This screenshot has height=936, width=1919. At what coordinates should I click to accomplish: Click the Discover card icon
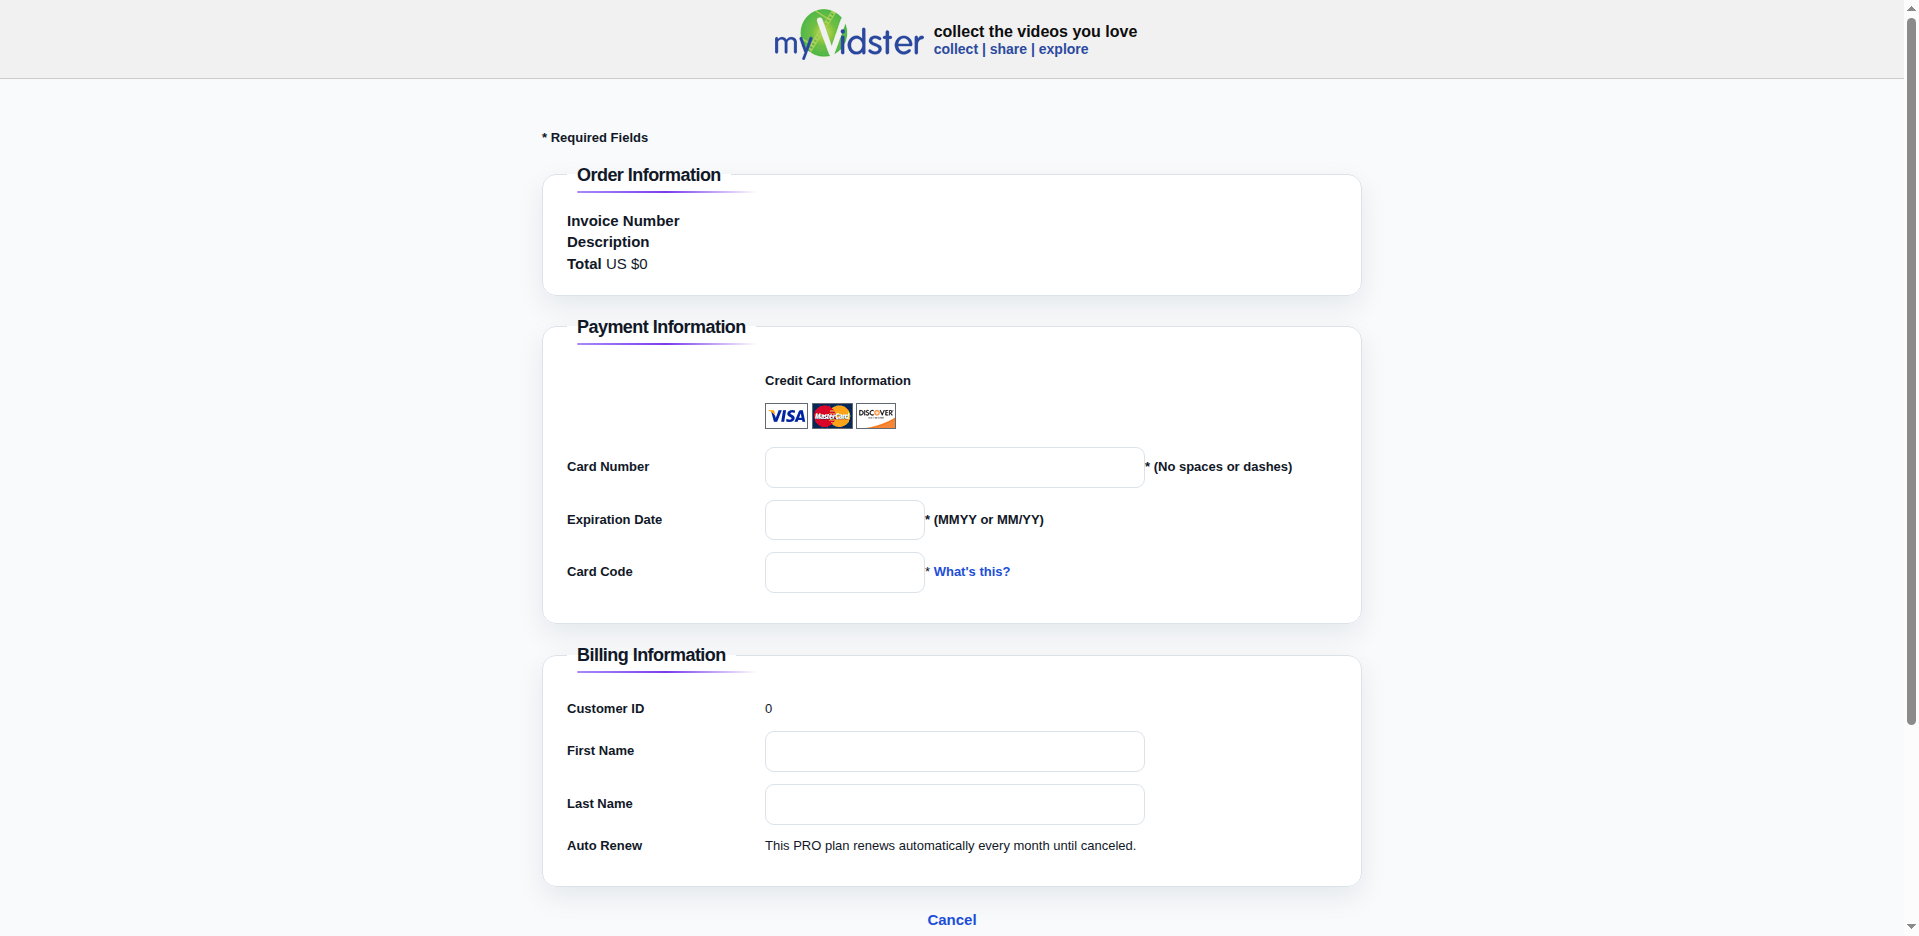[876, 416]
